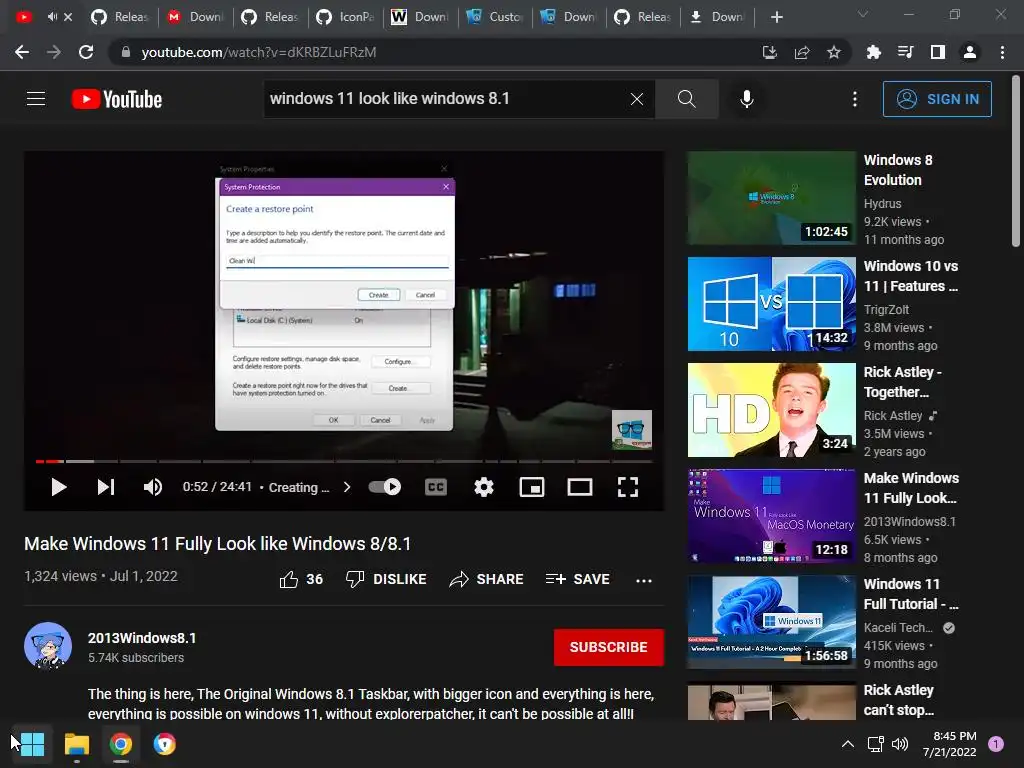
Task: Click in the YouTube search field
Action: pyautogui.click(x=444, y=99)
